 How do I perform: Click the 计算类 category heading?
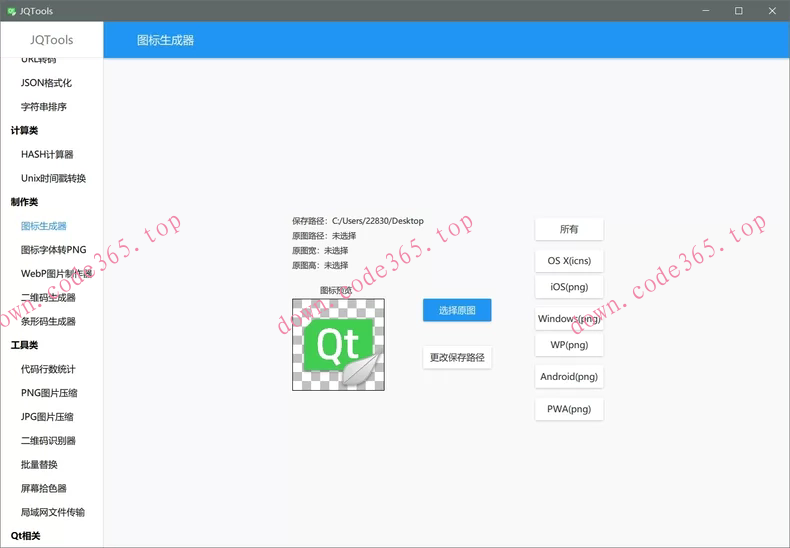[24, 130]
